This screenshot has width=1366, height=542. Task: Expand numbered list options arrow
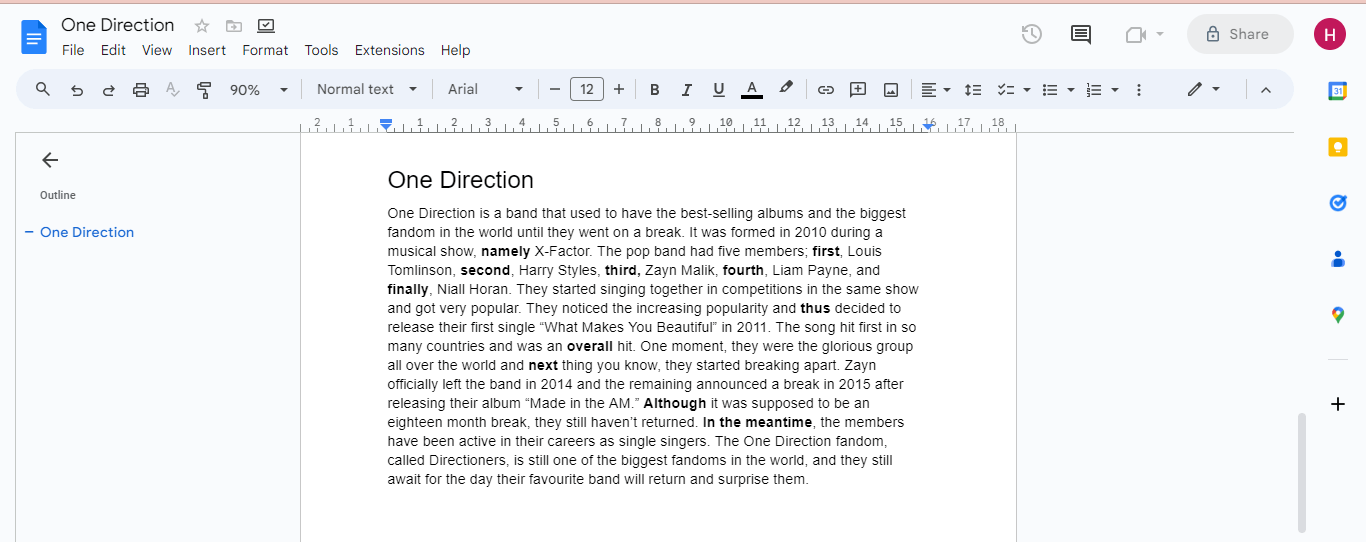coord(1115,90)
